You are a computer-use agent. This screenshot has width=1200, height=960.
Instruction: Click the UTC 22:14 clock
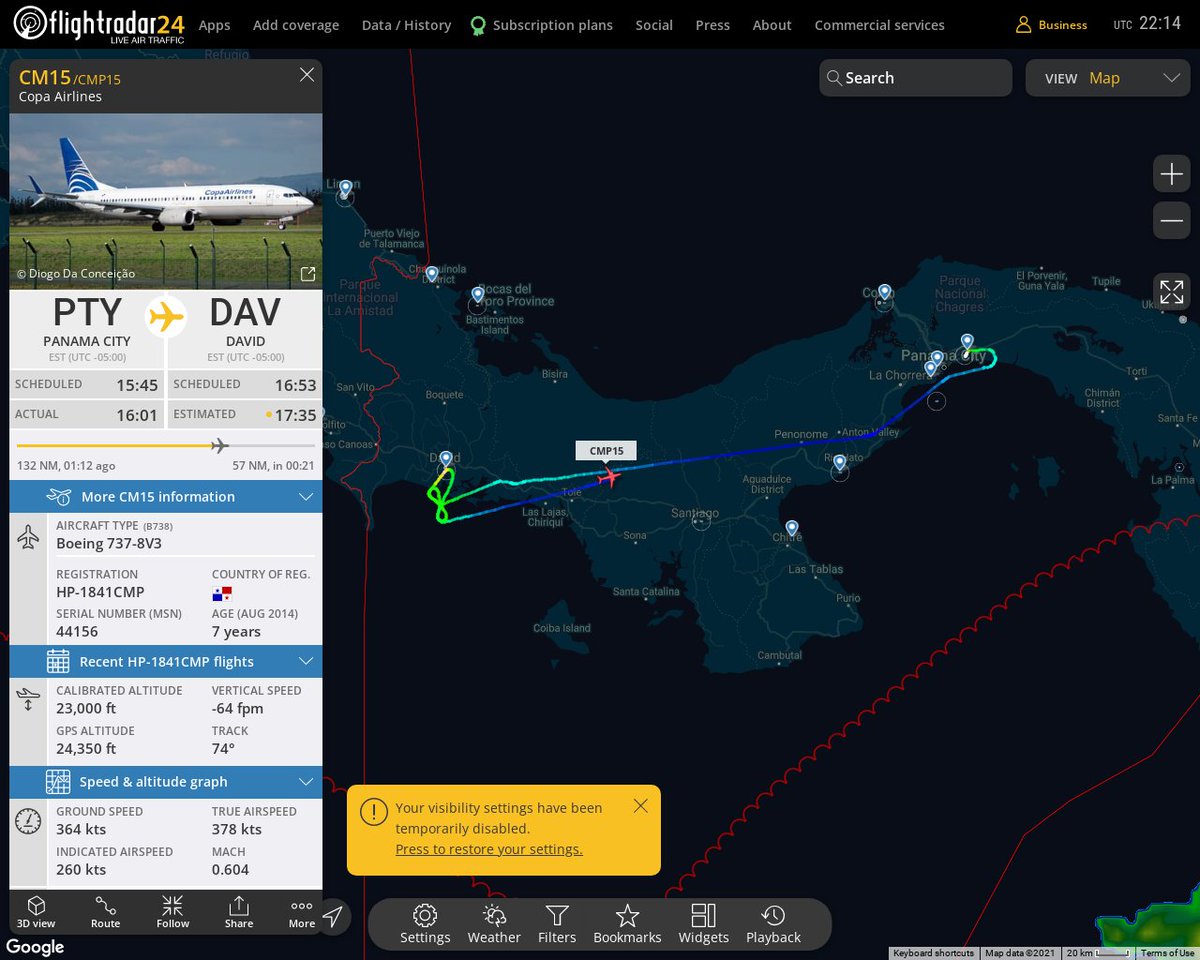pos(1147,24)
